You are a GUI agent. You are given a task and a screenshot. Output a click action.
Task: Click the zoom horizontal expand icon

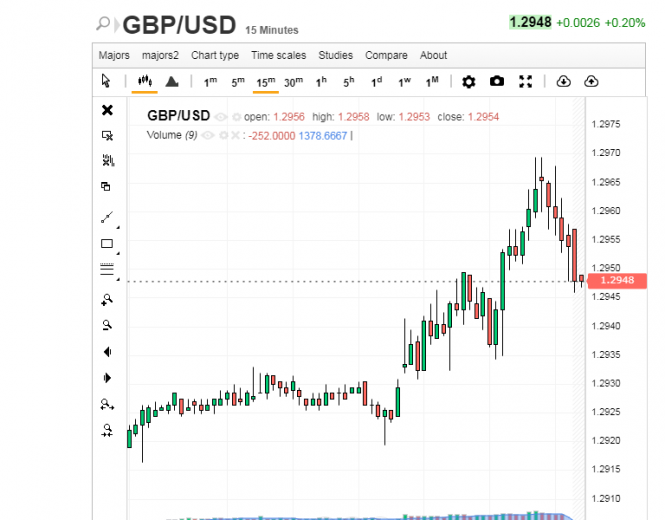click(107, 404)
